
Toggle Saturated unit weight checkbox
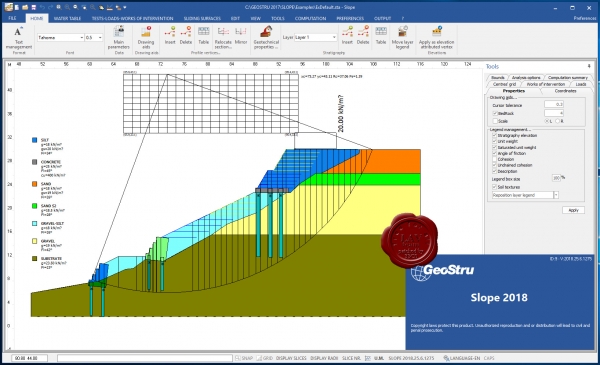[494, 147]
